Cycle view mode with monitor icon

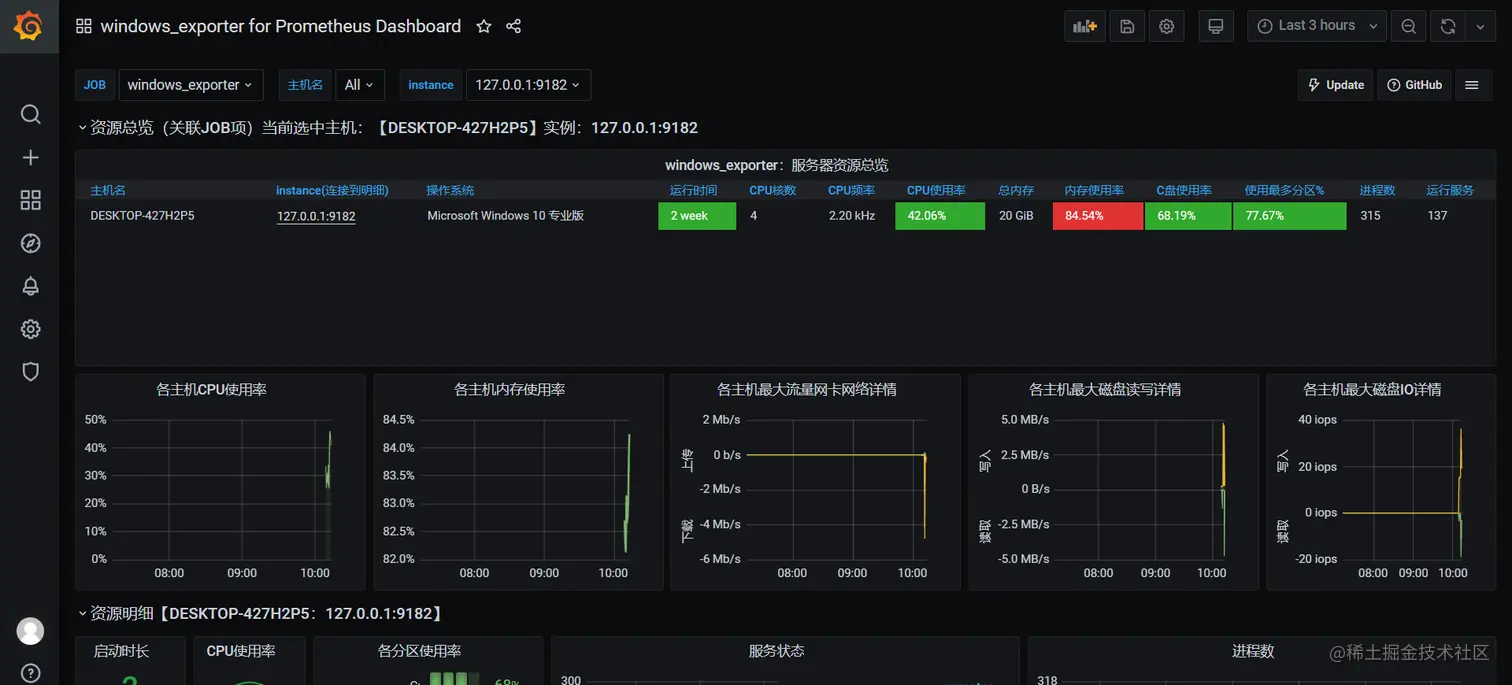1216,27
